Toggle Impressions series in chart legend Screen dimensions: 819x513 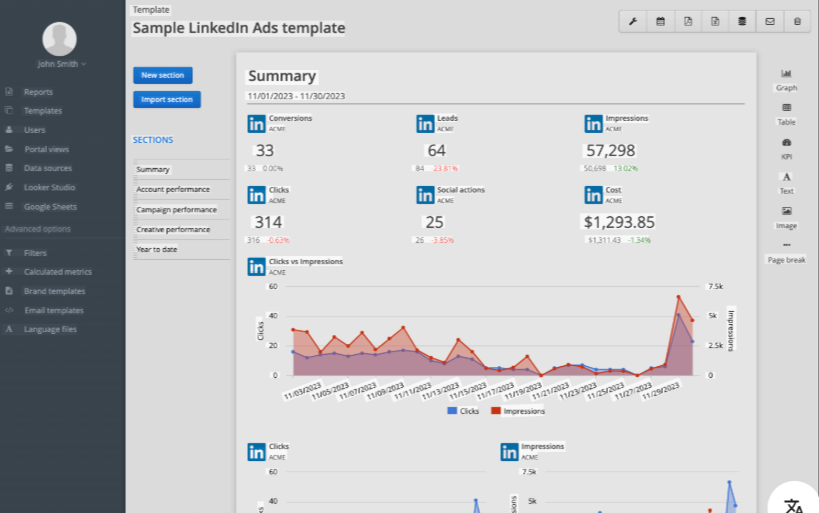coord(518,411)
